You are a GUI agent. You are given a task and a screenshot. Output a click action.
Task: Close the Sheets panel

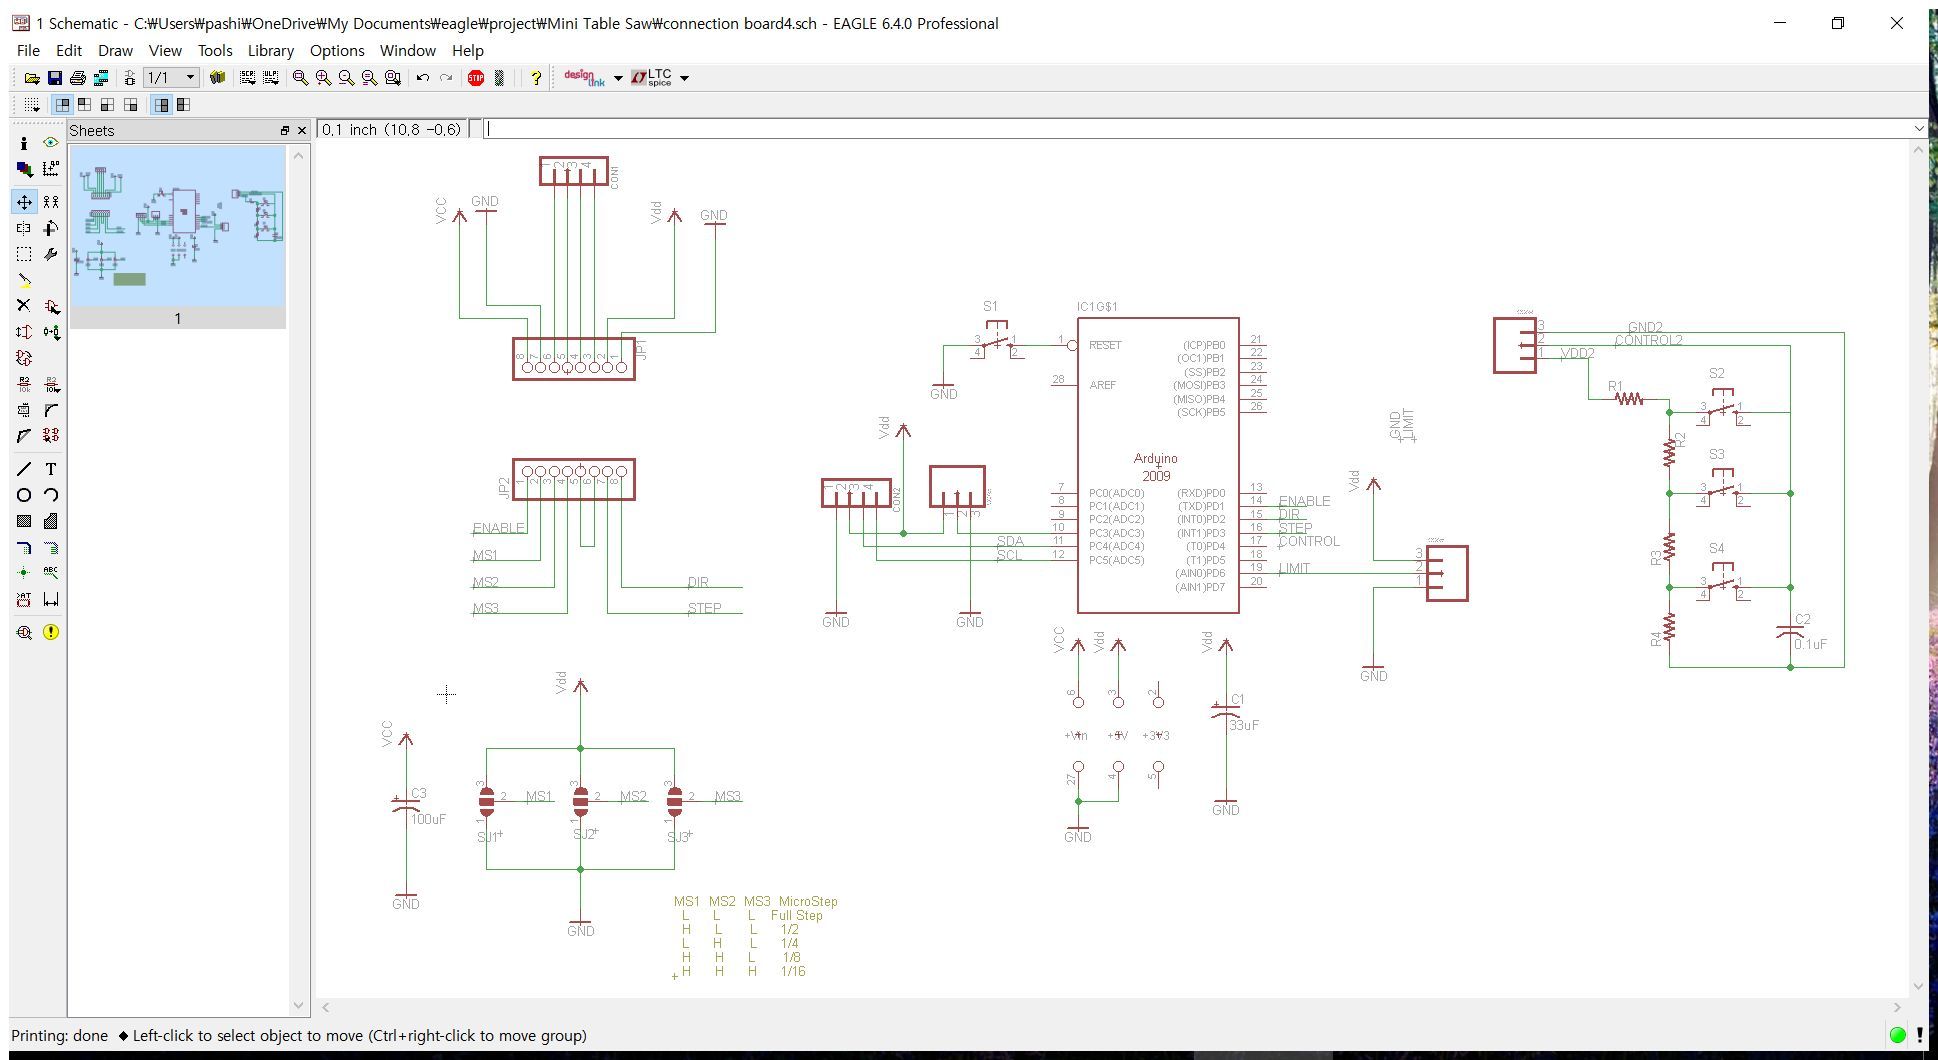pos(301,131)
